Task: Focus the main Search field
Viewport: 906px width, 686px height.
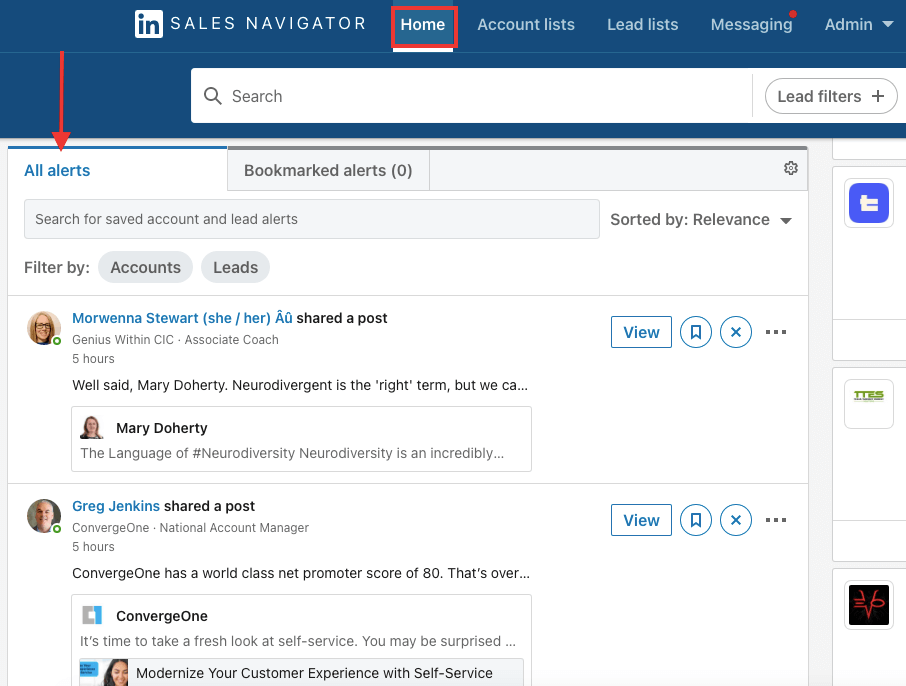Action: click(471, 96)
